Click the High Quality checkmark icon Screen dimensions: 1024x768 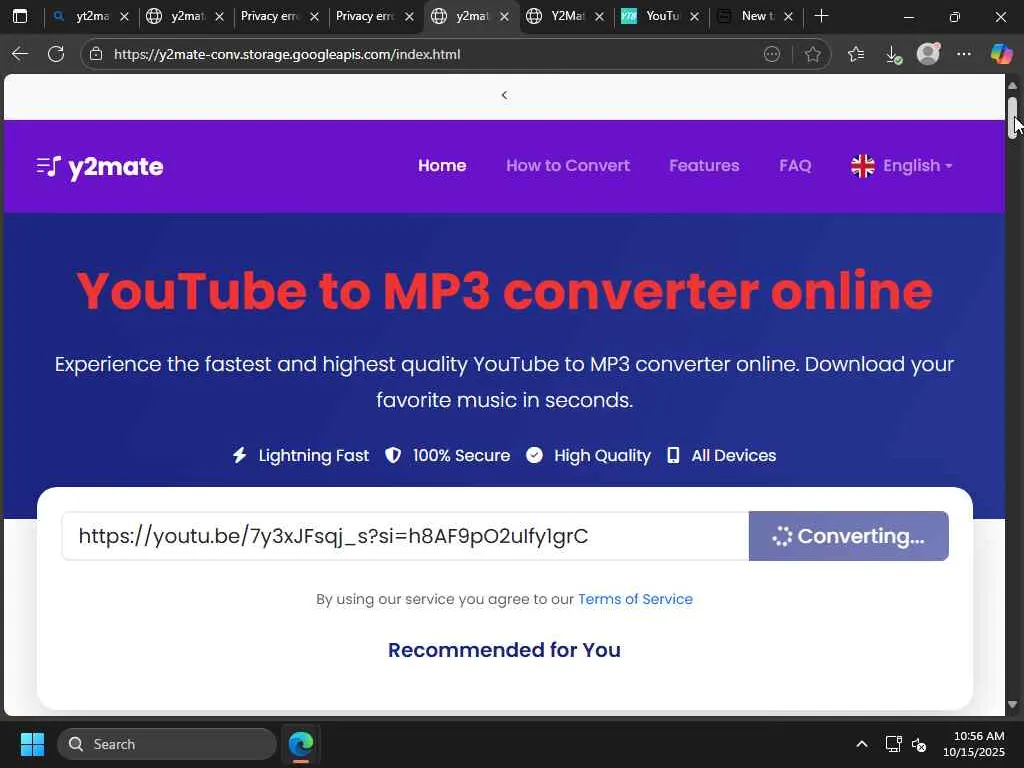click(x=534, y=455)
